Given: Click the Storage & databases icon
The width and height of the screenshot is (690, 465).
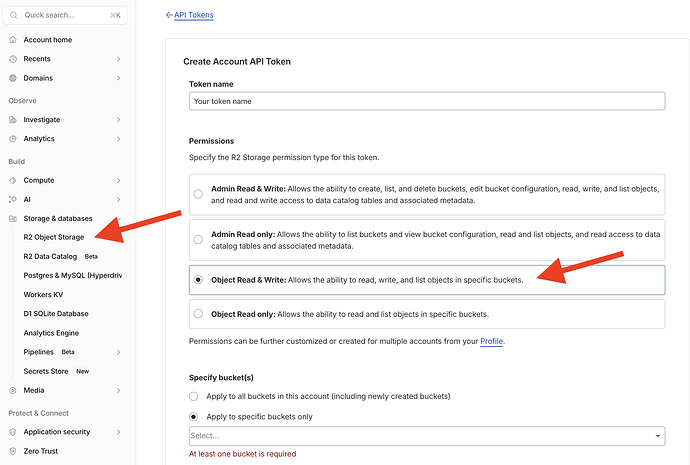Looking at the screenshot, I should point(13,219).
